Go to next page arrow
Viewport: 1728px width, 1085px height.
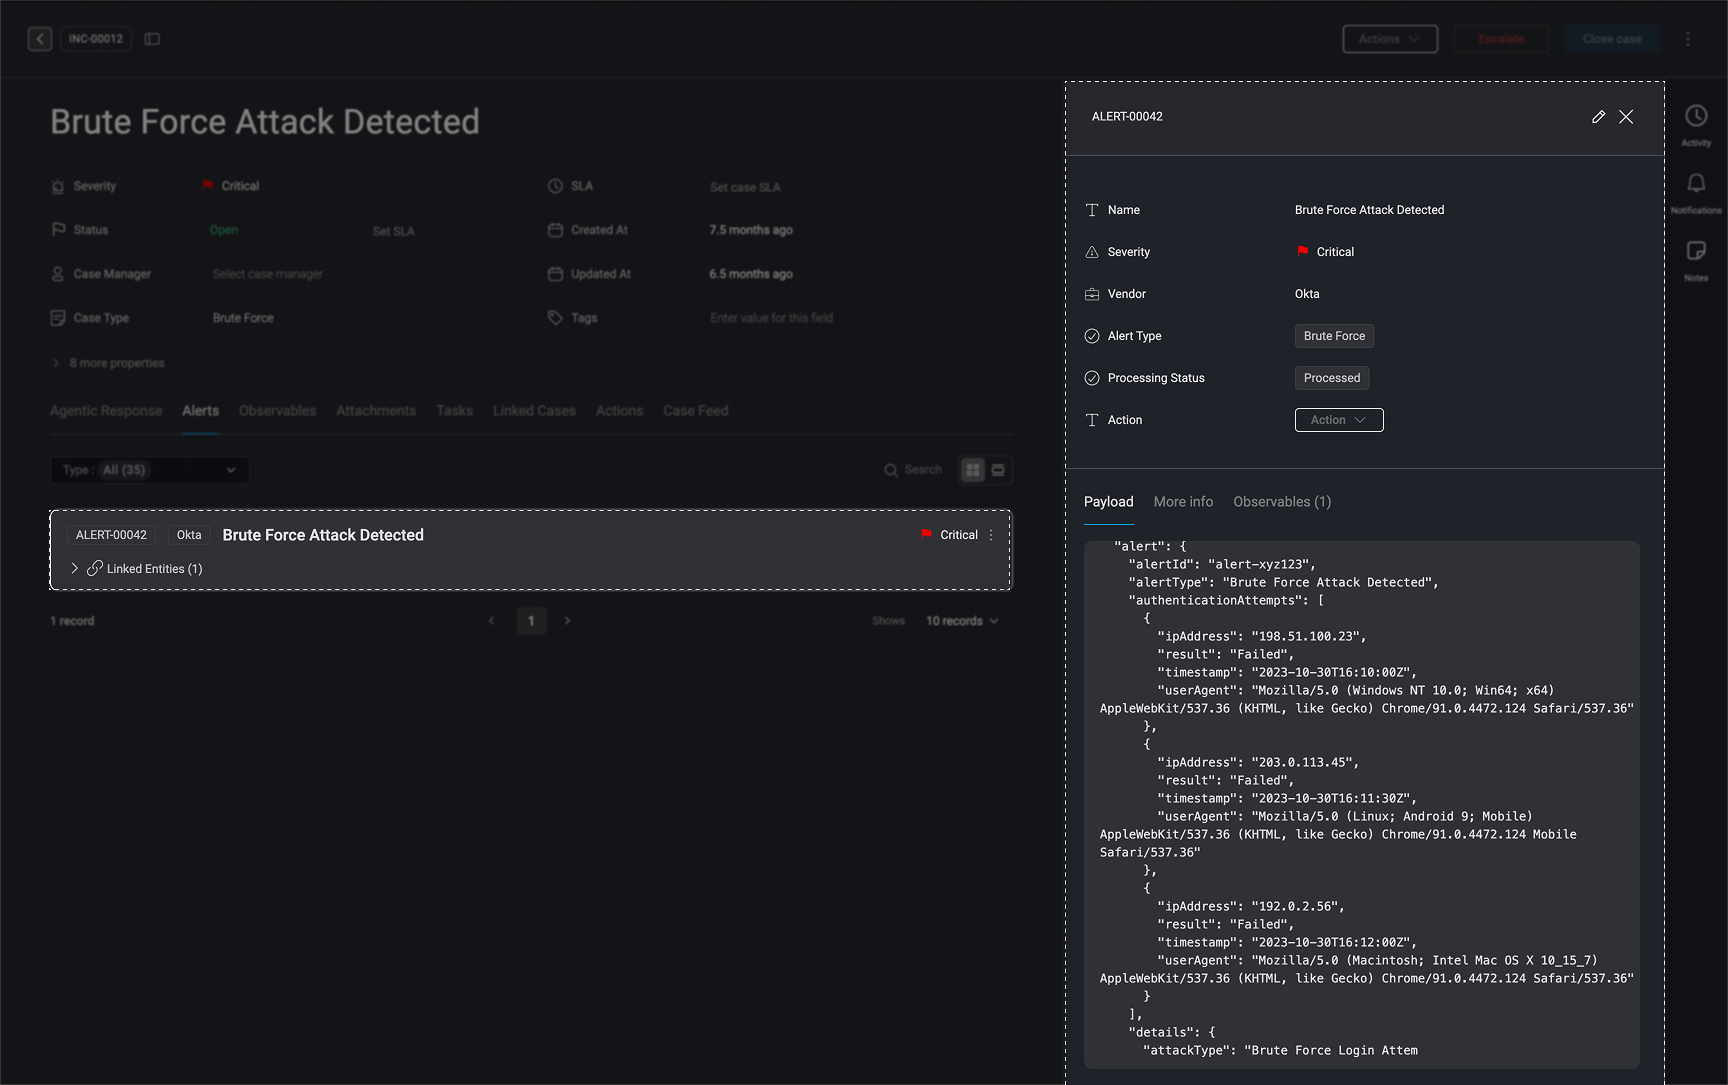tap(567, 621)
